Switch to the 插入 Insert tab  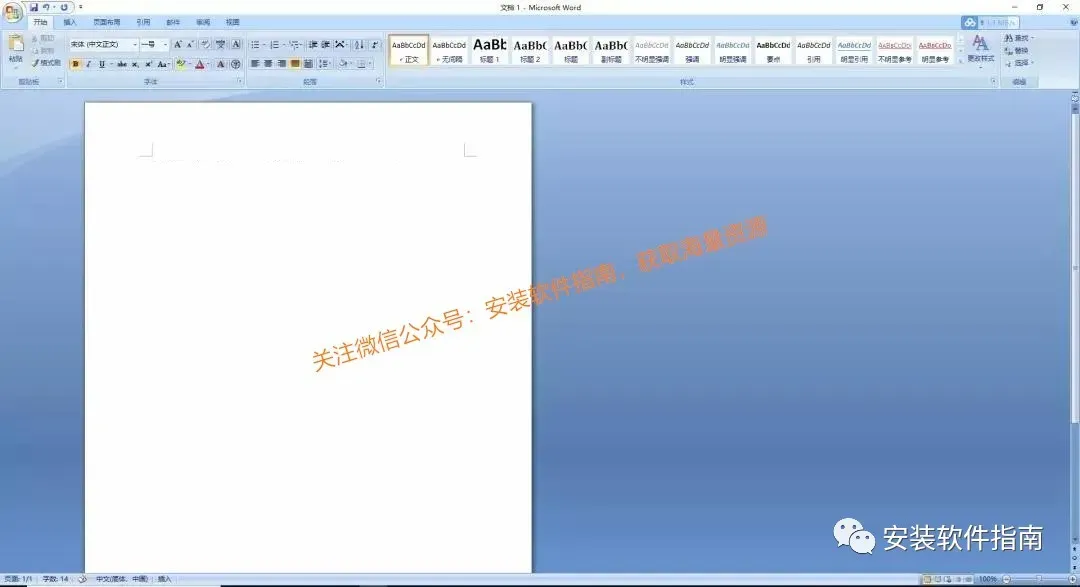coord(70,23)
